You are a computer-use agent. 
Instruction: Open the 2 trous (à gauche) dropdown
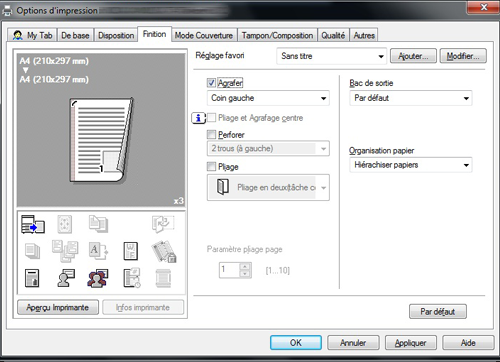(x=268, y=148)
